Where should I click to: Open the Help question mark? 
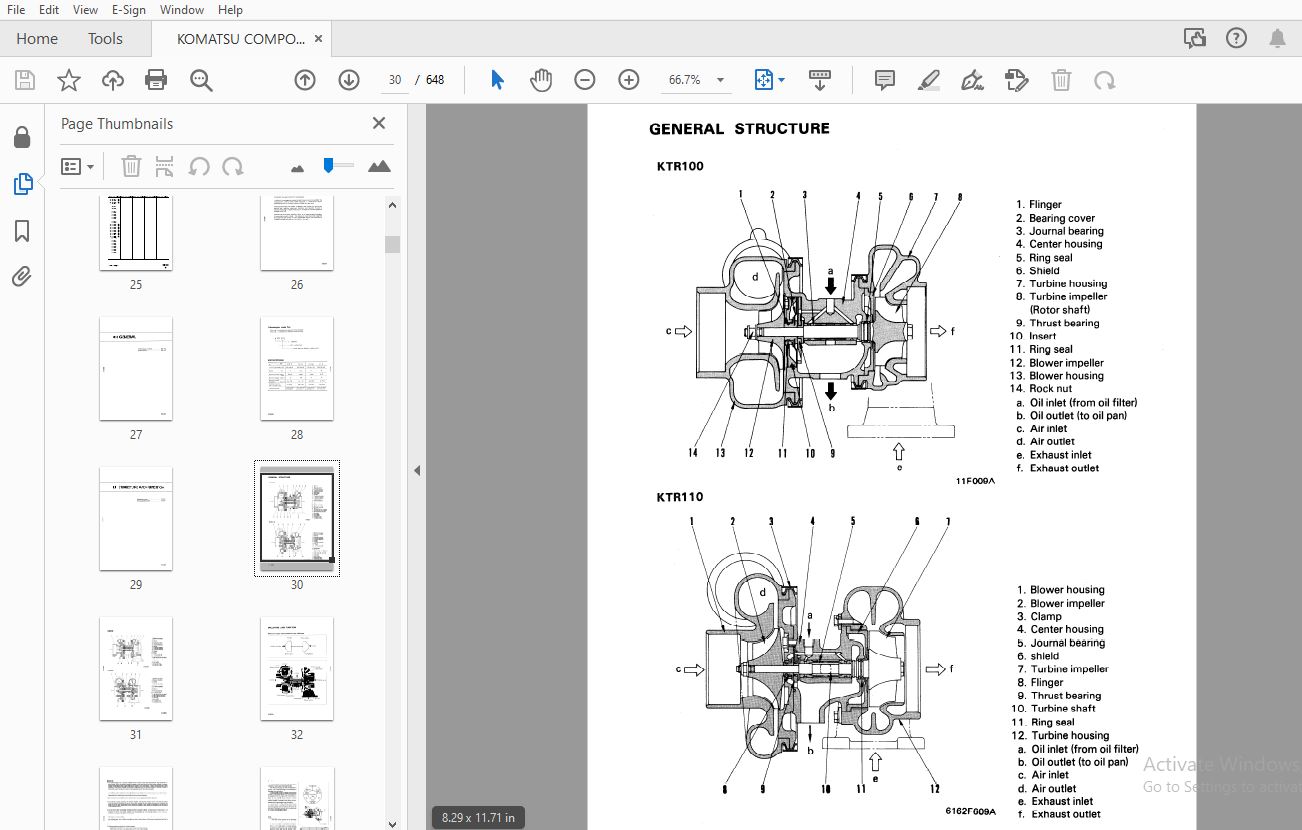(1236, 38)
